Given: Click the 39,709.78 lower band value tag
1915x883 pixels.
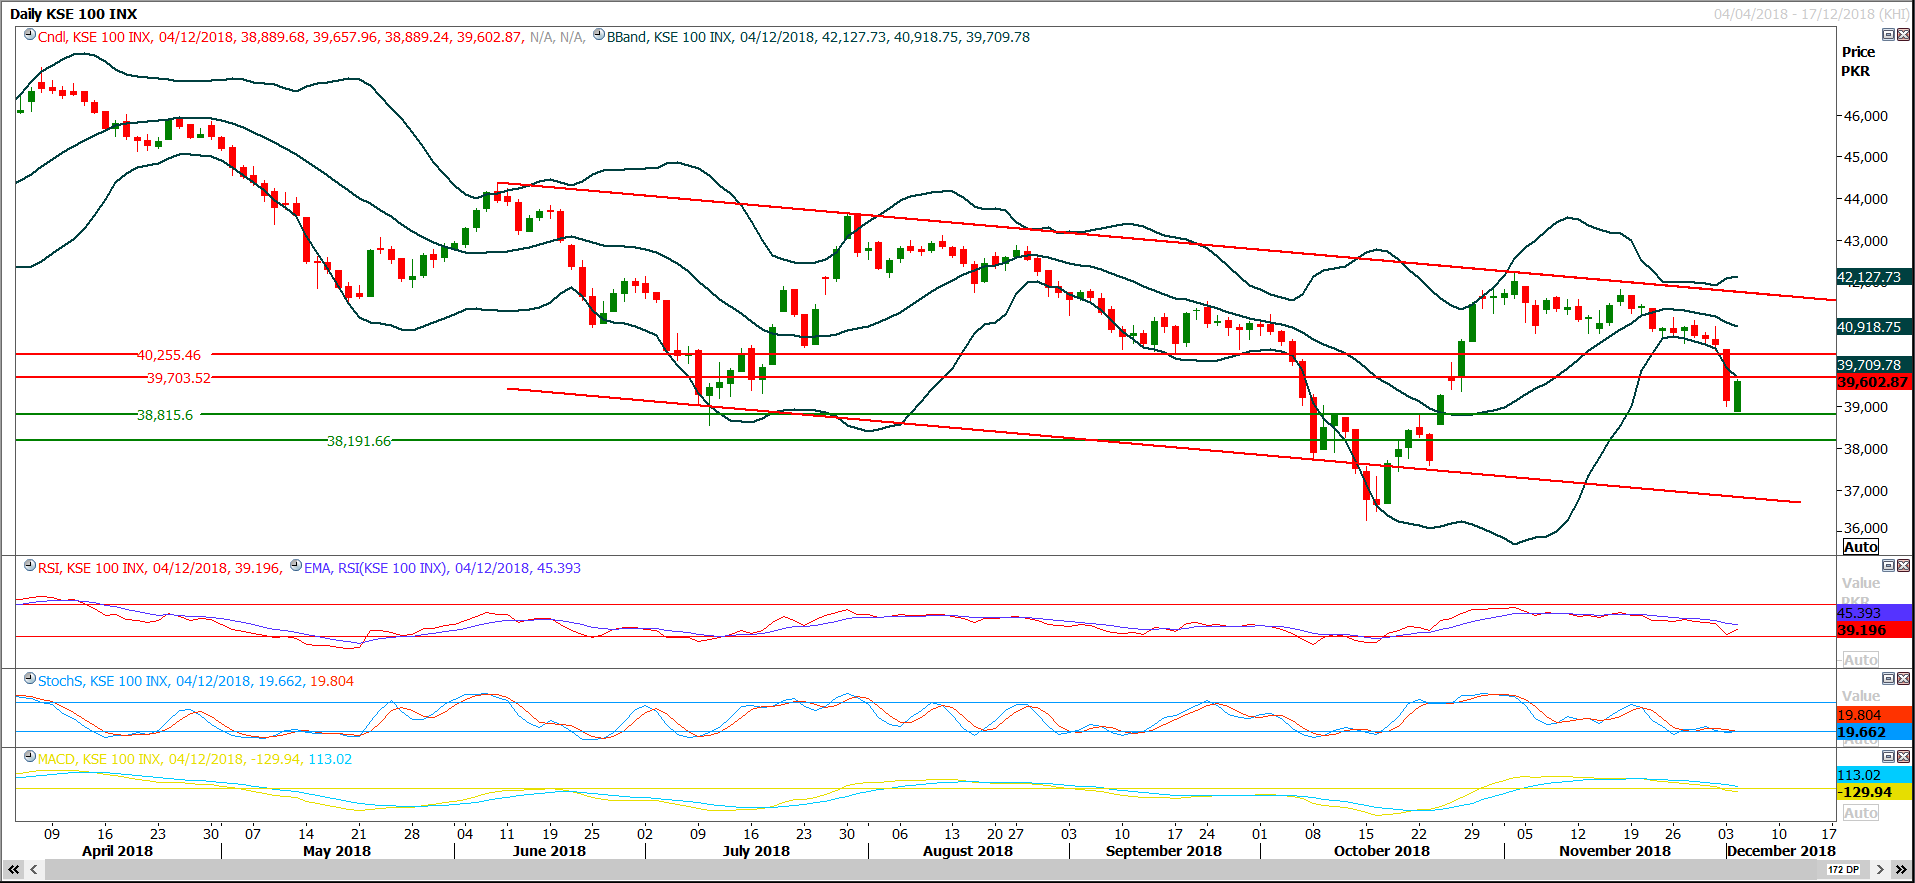Looking at the screenshot, I should click(x=1874, y=365).
